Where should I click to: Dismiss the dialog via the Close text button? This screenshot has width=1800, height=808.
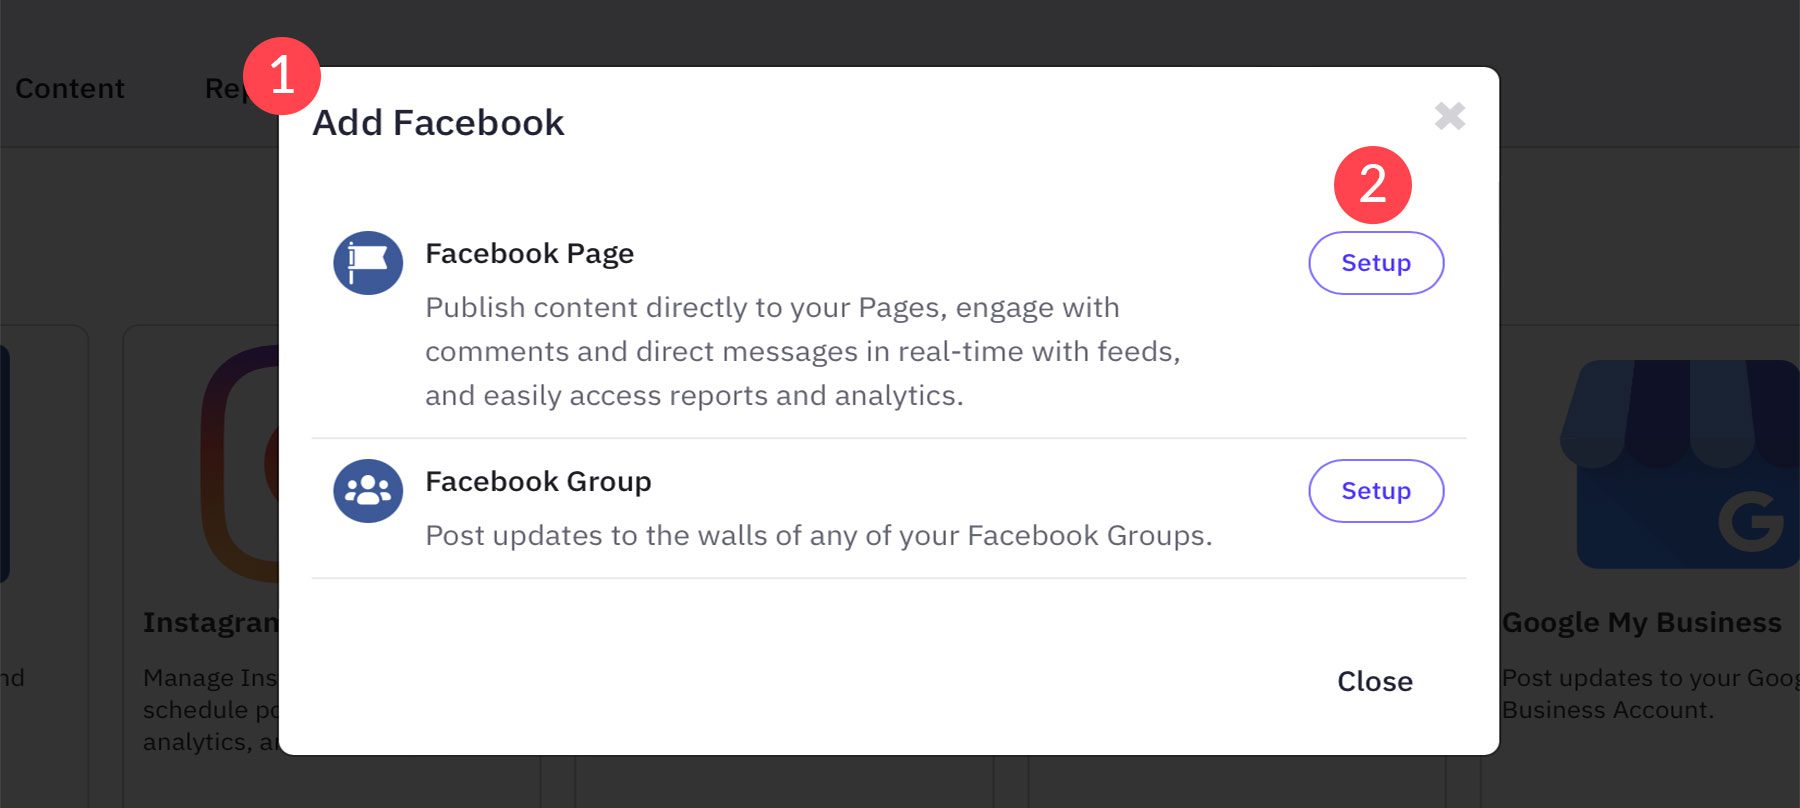[x=1374, y=681]
